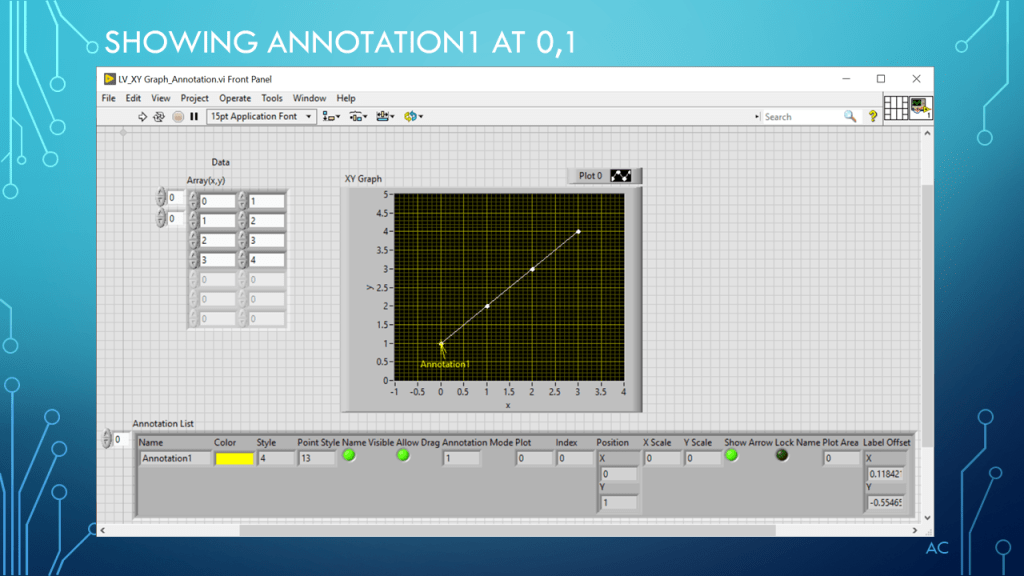Click the Pause button in toolbar
This screenshot has width=1024, height=576.
point(194,117)
